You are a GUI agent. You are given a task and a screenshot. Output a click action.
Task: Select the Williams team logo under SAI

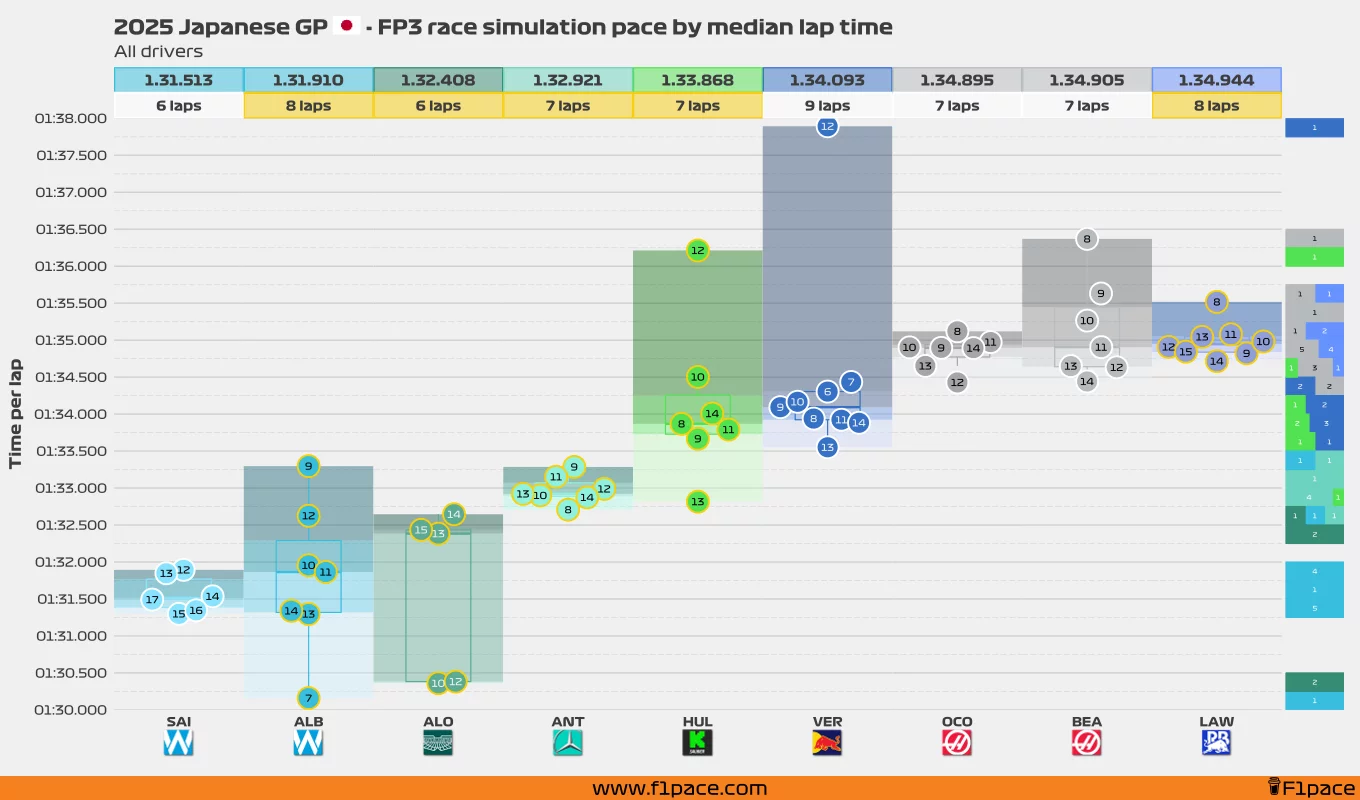pos(178,740)
